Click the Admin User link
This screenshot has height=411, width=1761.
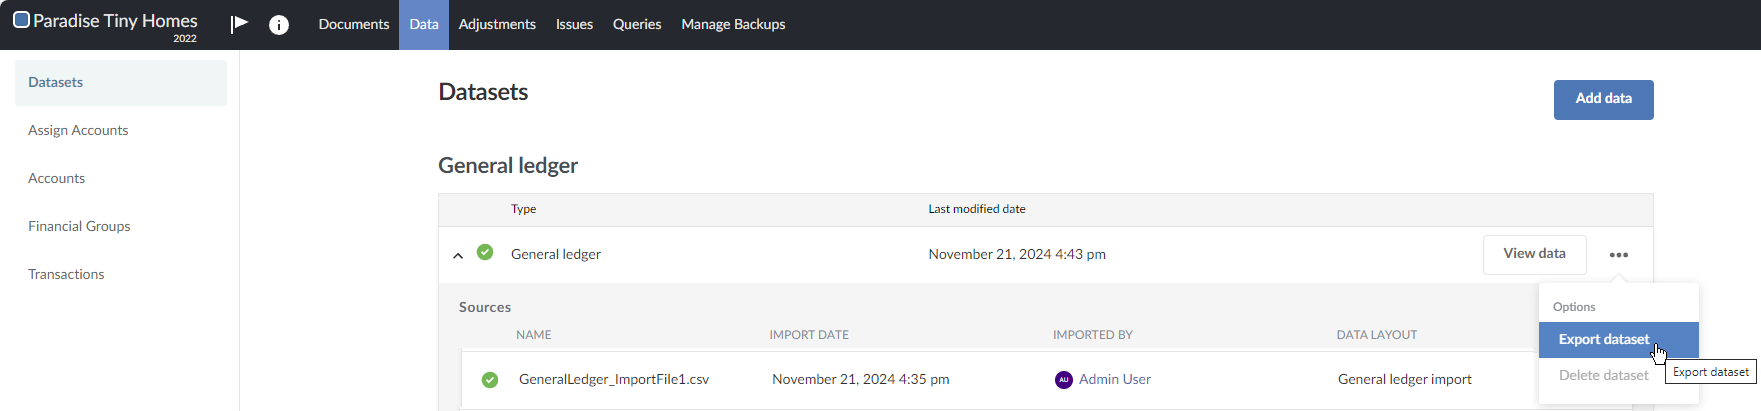(1114, 380)
